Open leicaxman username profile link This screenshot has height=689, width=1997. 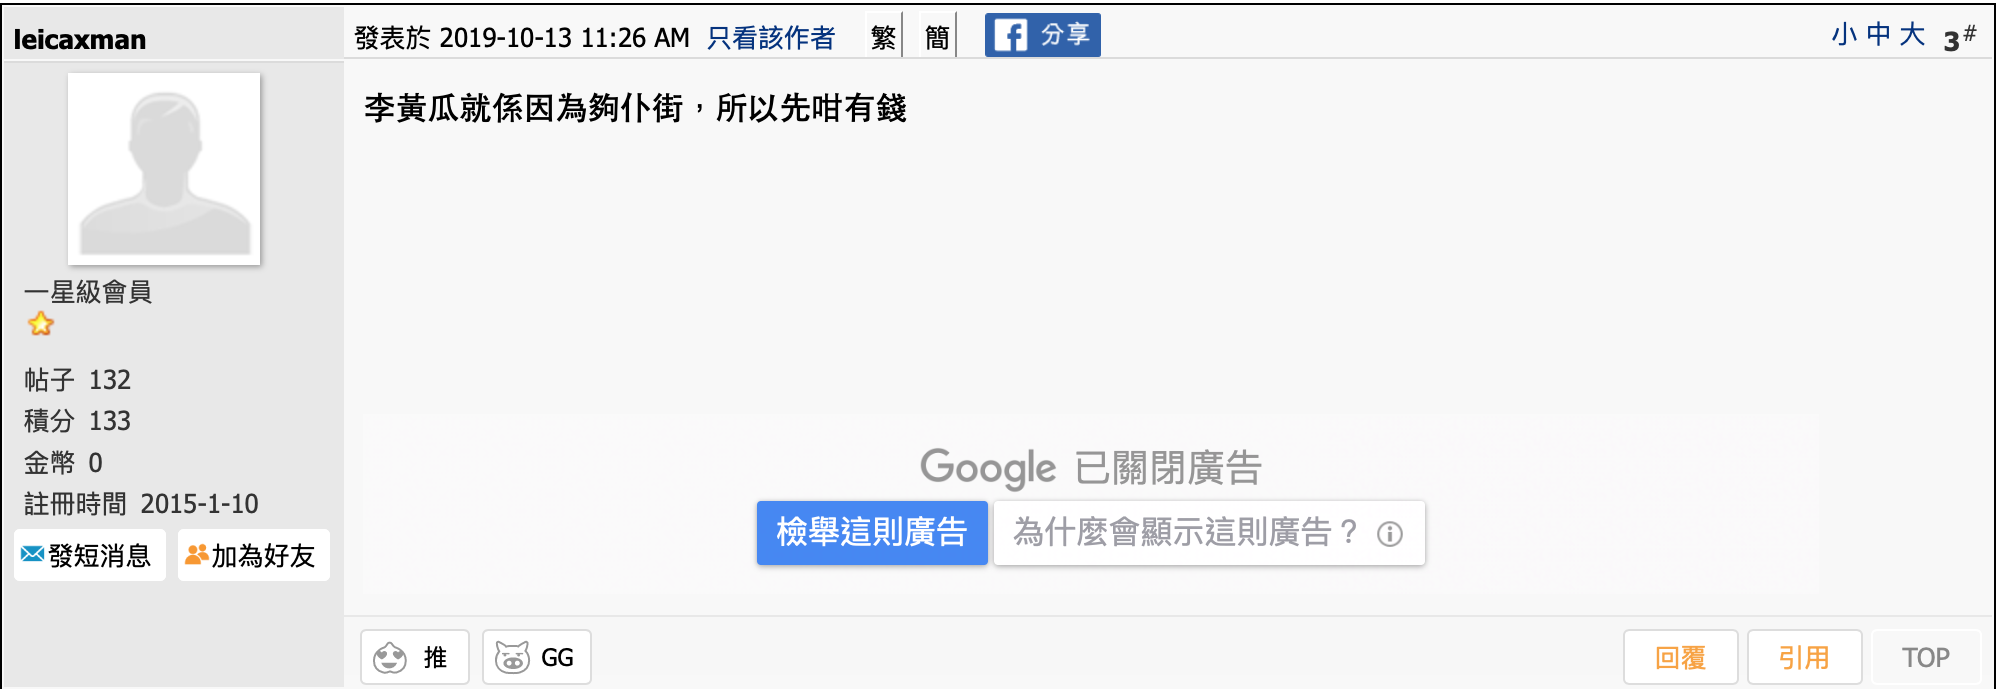point(80,39)
